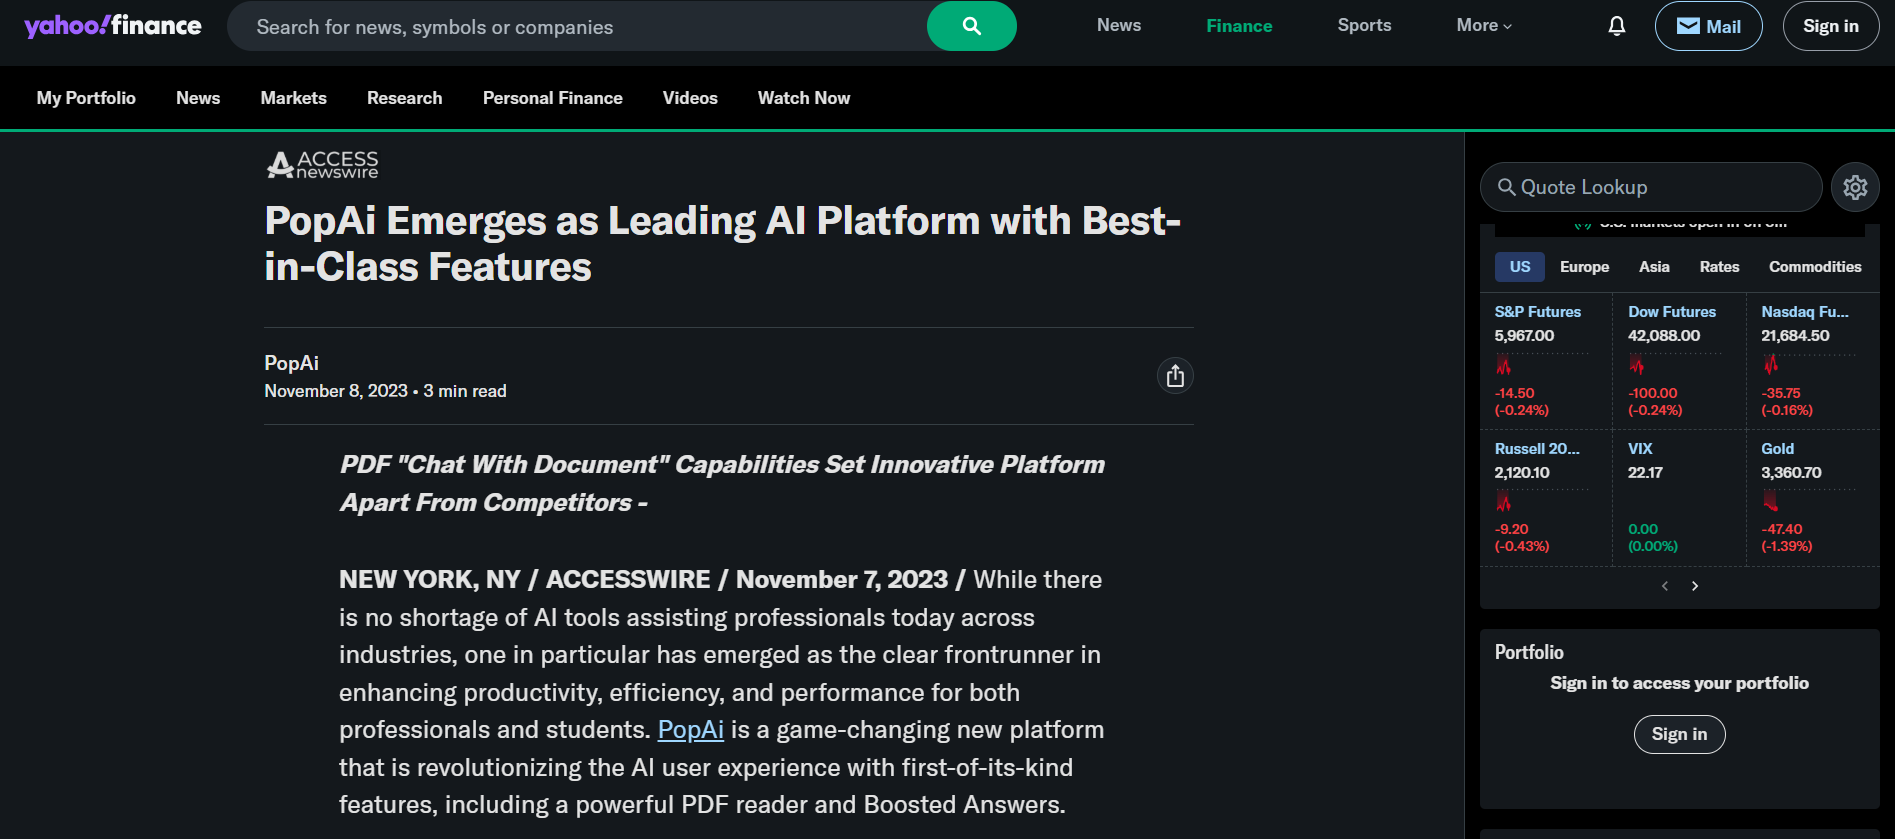This screenshot has width=1895, height=839.
Task: Open News in secondary nav bar
Action: (198, 98)
